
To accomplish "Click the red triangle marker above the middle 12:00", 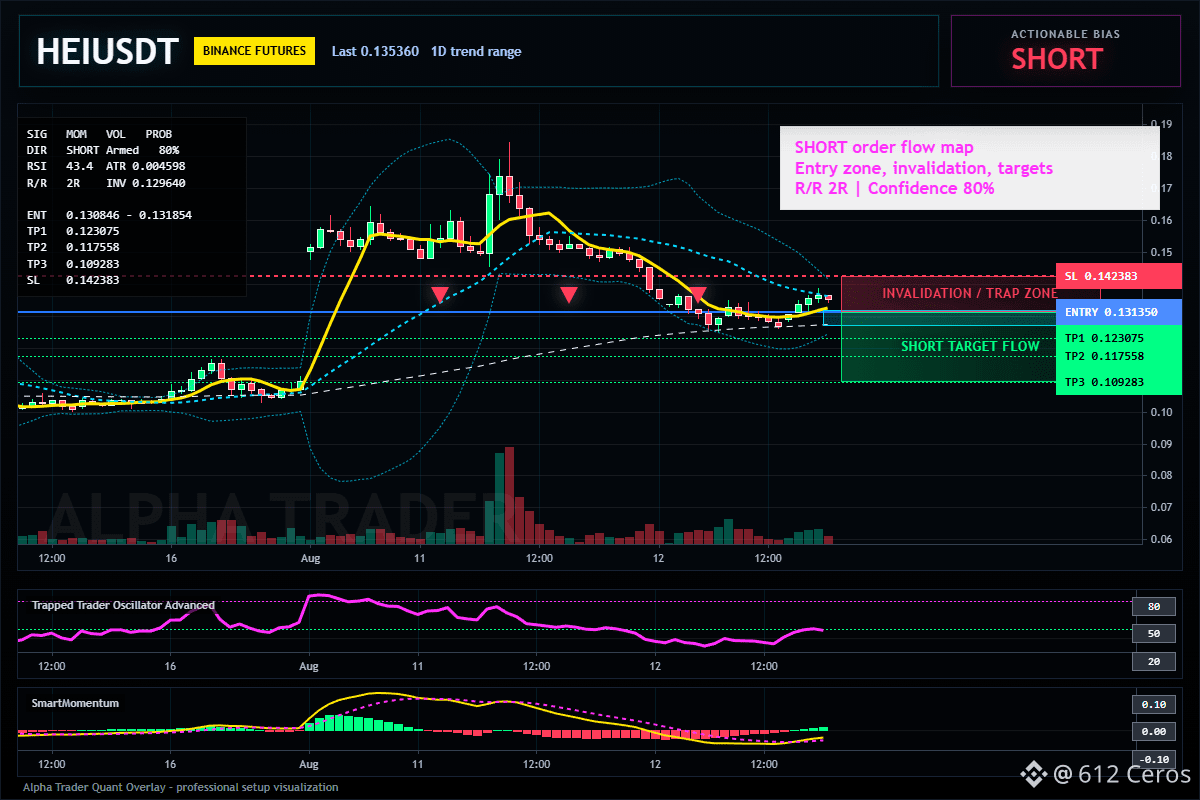I will coord(568,294).
